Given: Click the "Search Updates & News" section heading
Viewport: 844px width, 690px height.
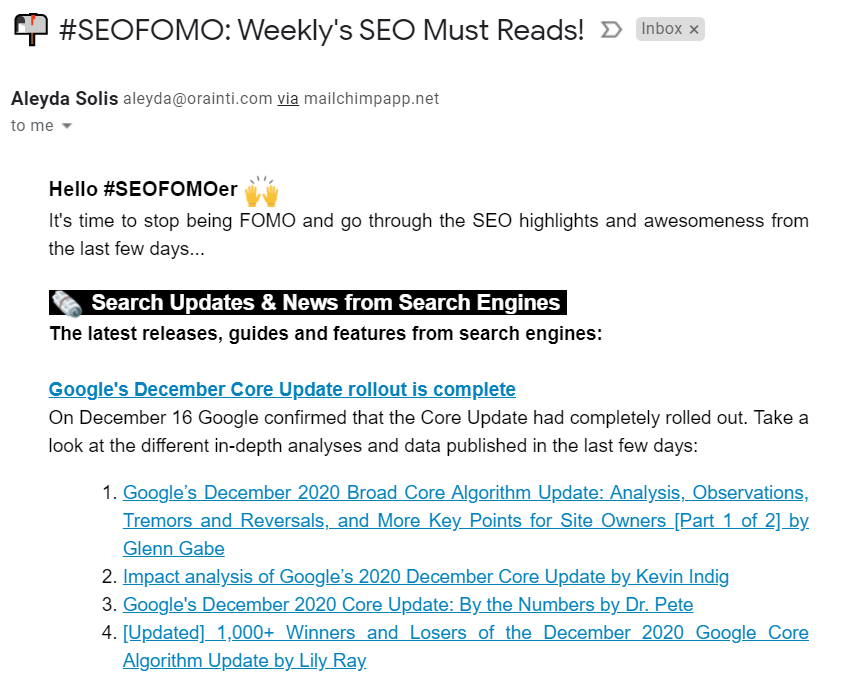Looking at the screenshot, I should tap(325, 303).
